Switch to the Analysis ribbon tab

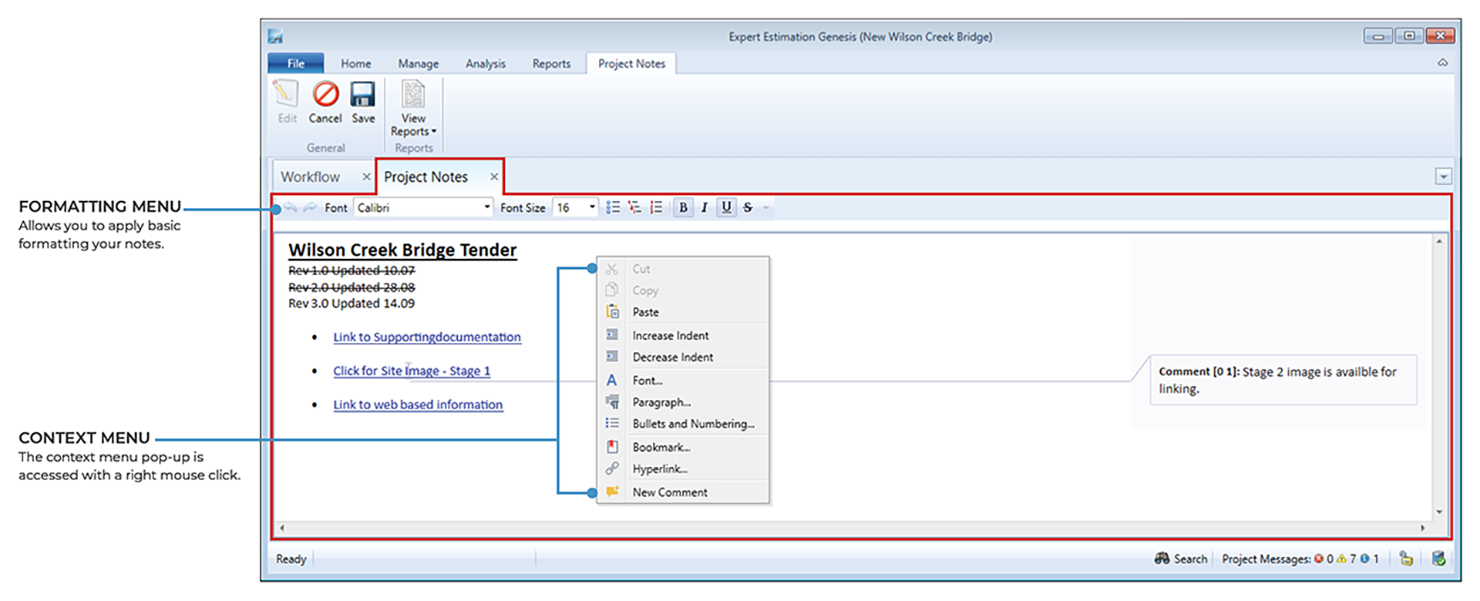point(485,63)
